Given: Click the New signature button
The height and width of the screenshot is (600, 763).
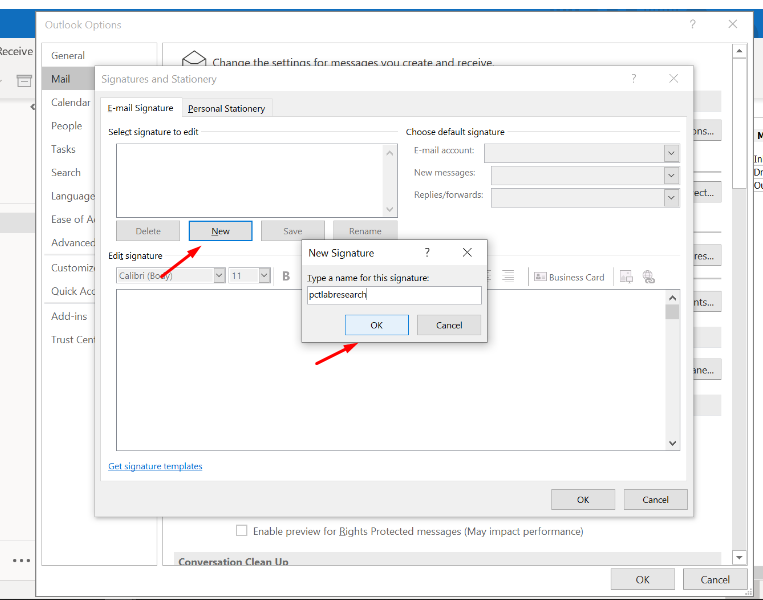Looking at the screenshot, I should [x=220, y=231].
